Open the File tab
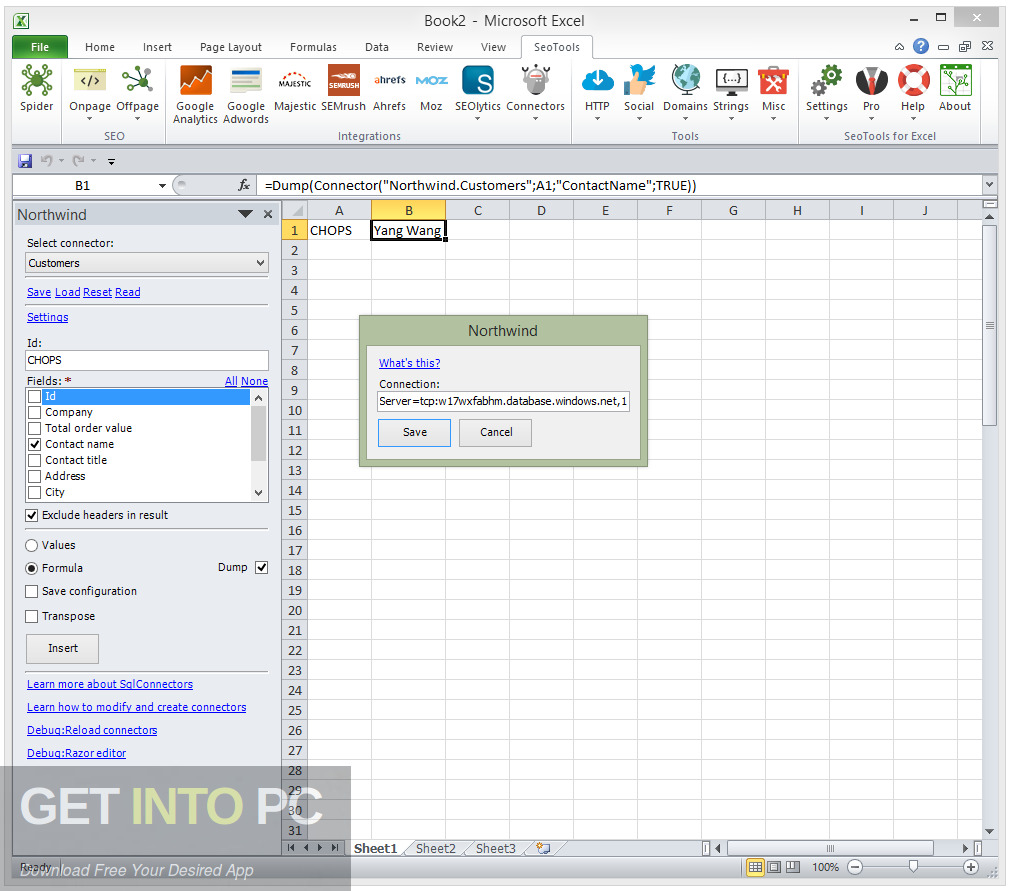Screen dimensions: 1012x891 click(40, 47)
